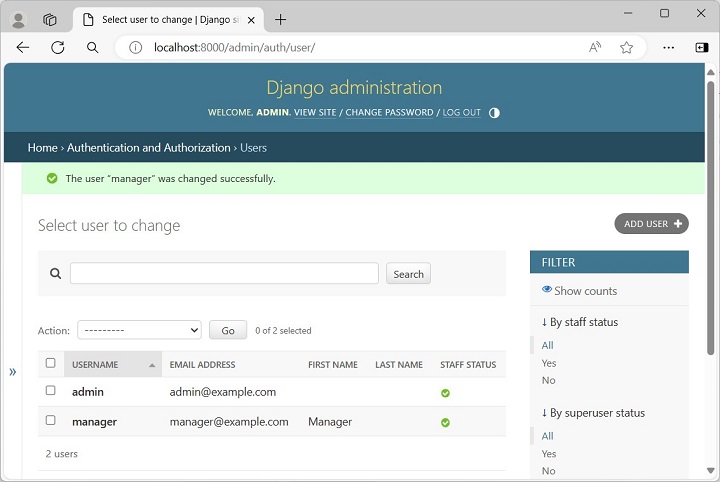Open tab actions workspace icon

50,20
